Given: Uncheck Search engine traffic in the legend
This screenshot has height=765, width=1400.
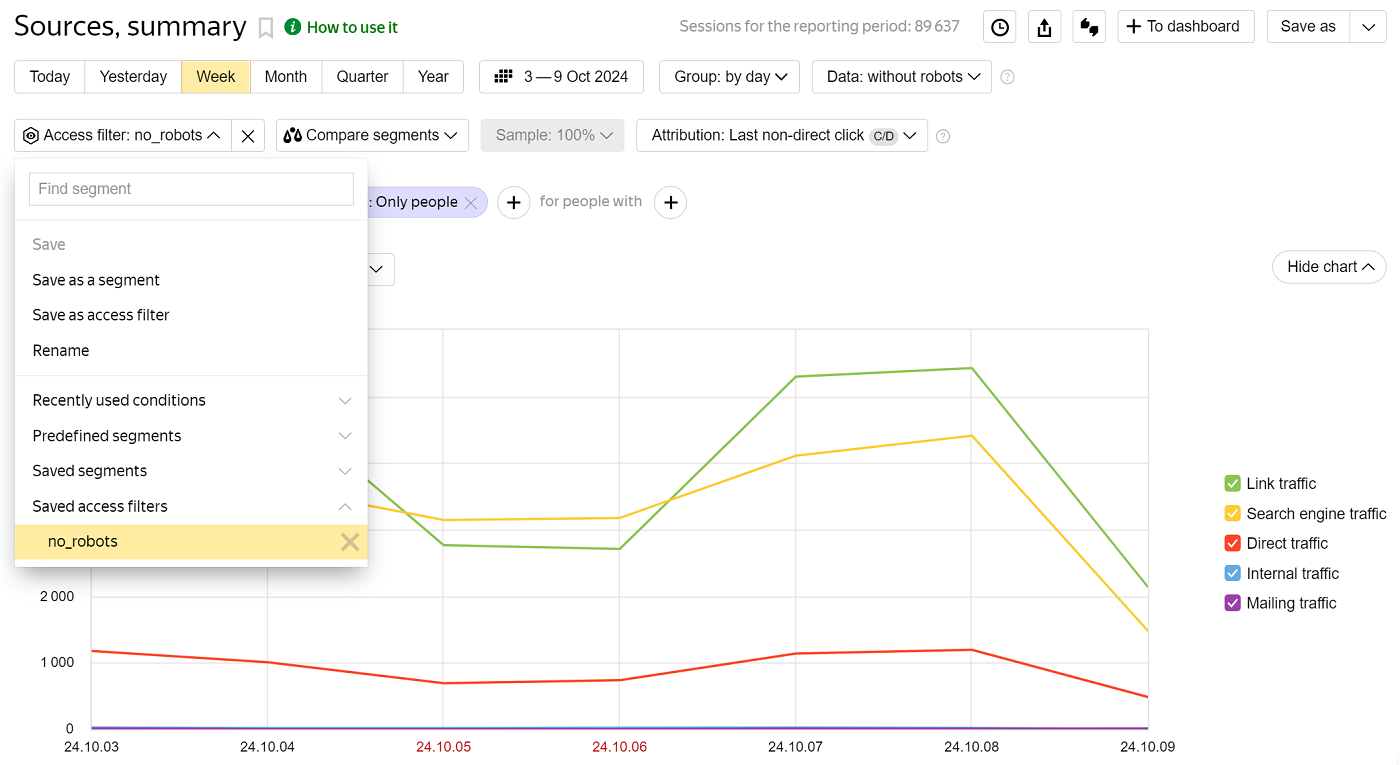Looking at the screenshot, I should coord(1232,514).
